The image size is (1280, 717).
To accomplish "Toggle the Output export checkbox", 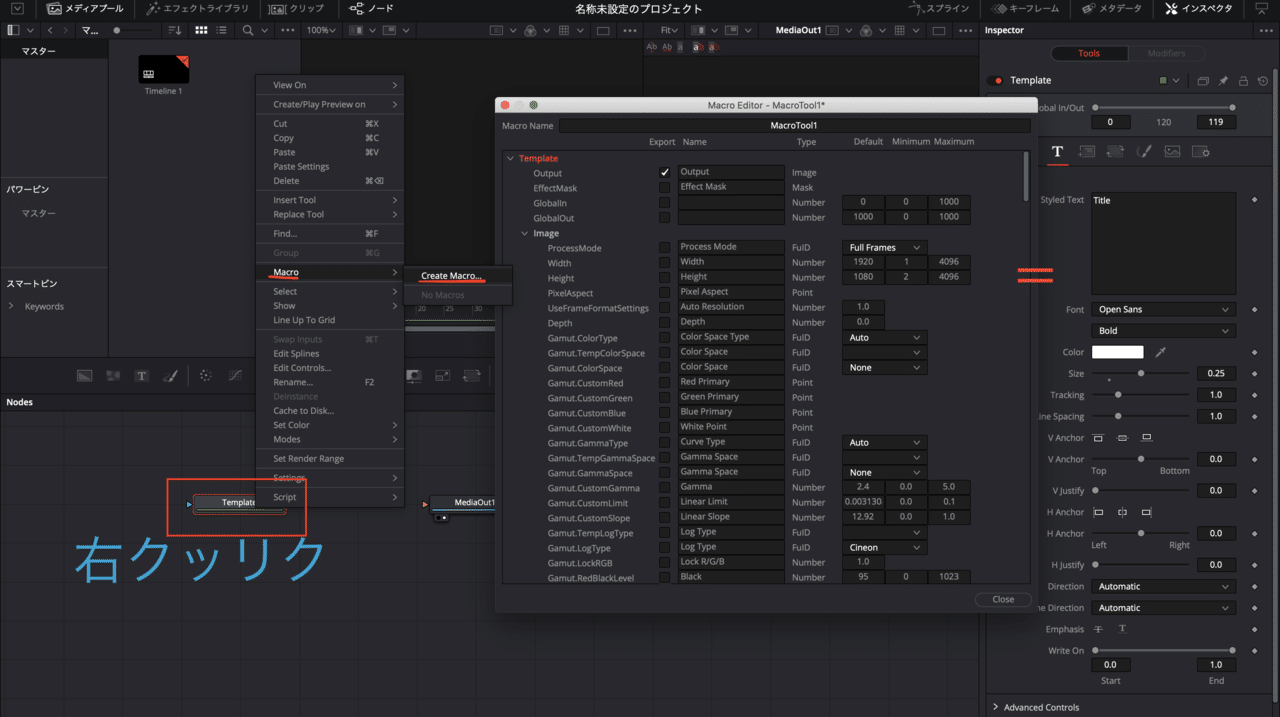I will coord(665,173).
